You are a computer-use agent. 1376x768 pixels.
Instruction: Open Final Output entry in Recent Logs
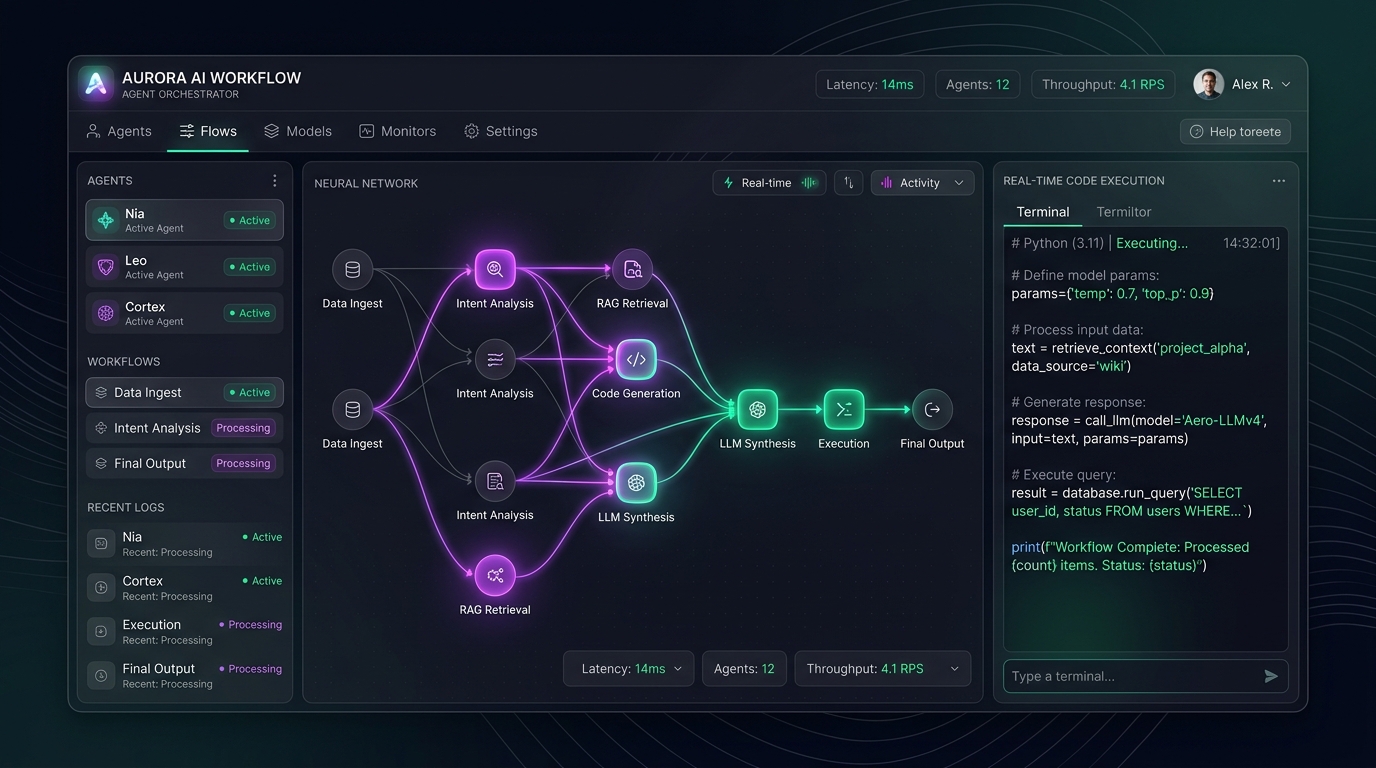pyautogui.click(x=185, y=675)
